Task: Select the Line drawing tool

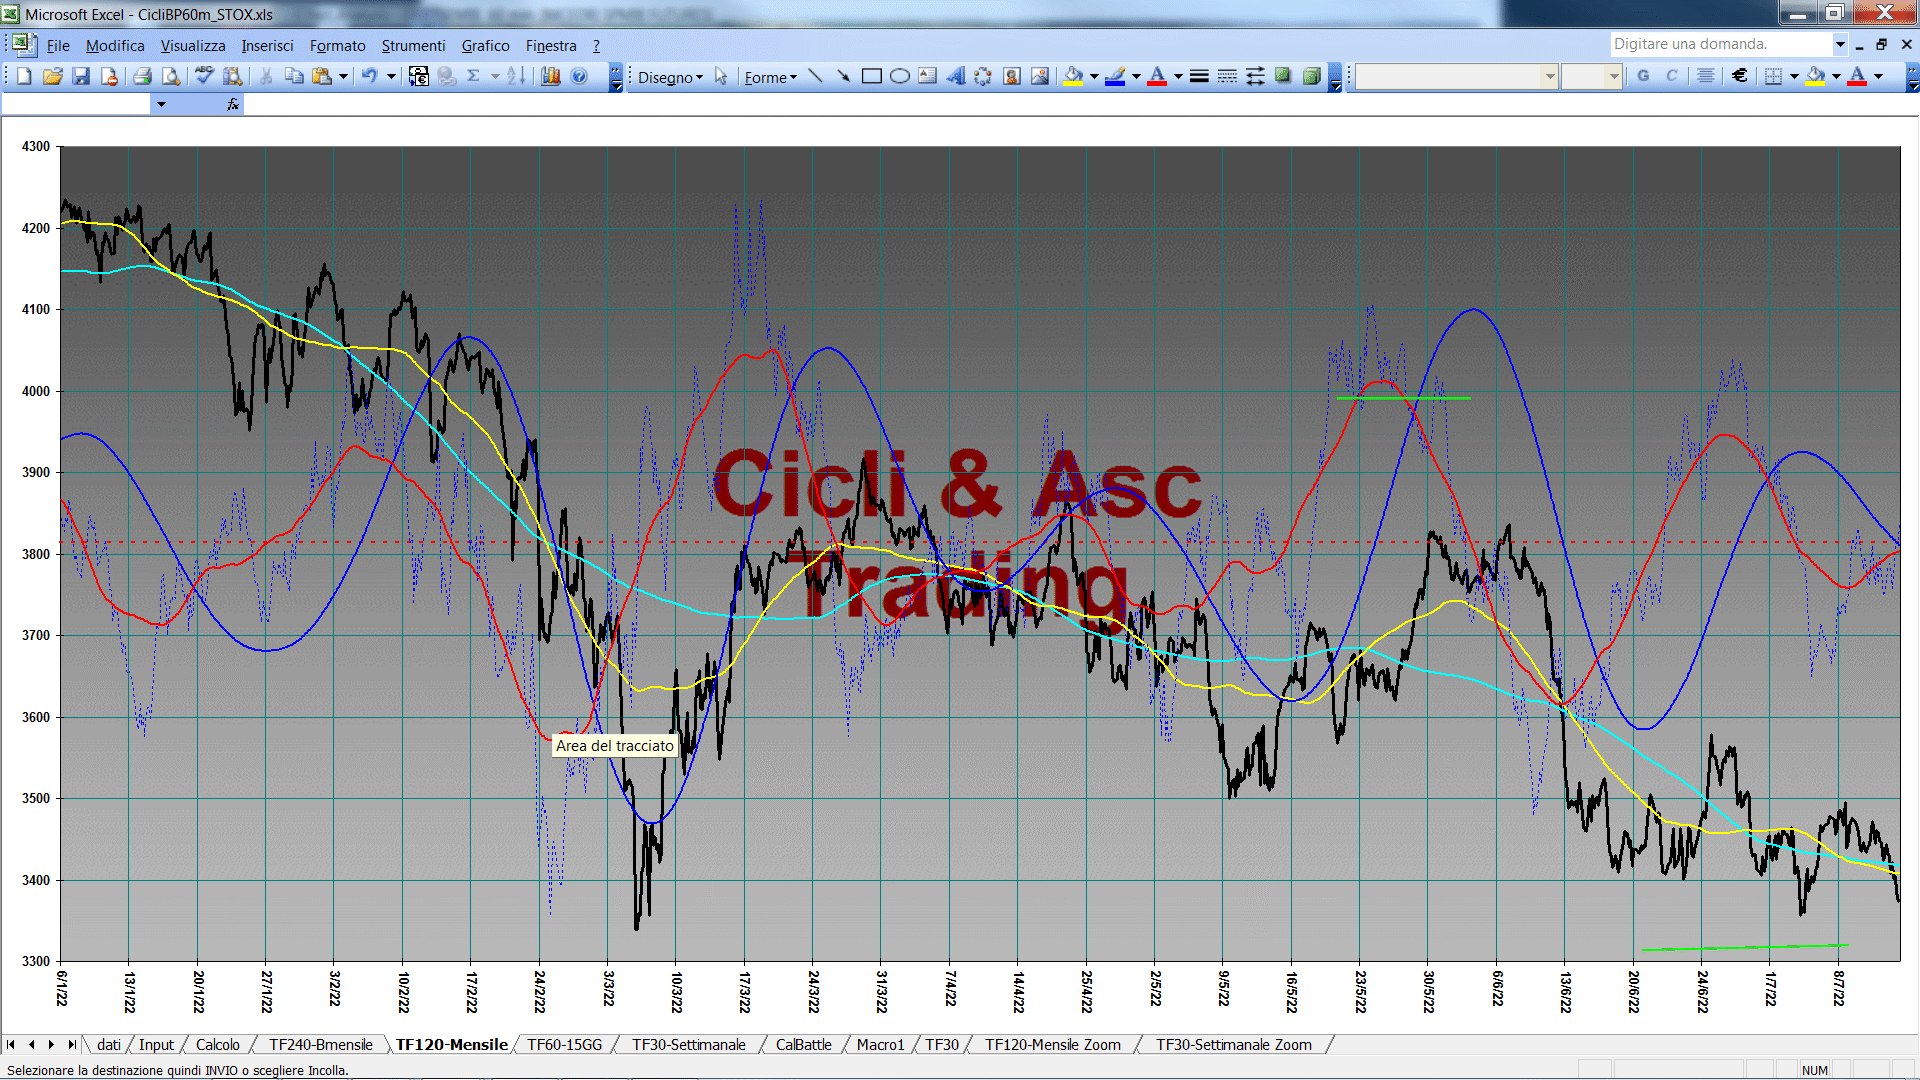Action: (815, 76)
